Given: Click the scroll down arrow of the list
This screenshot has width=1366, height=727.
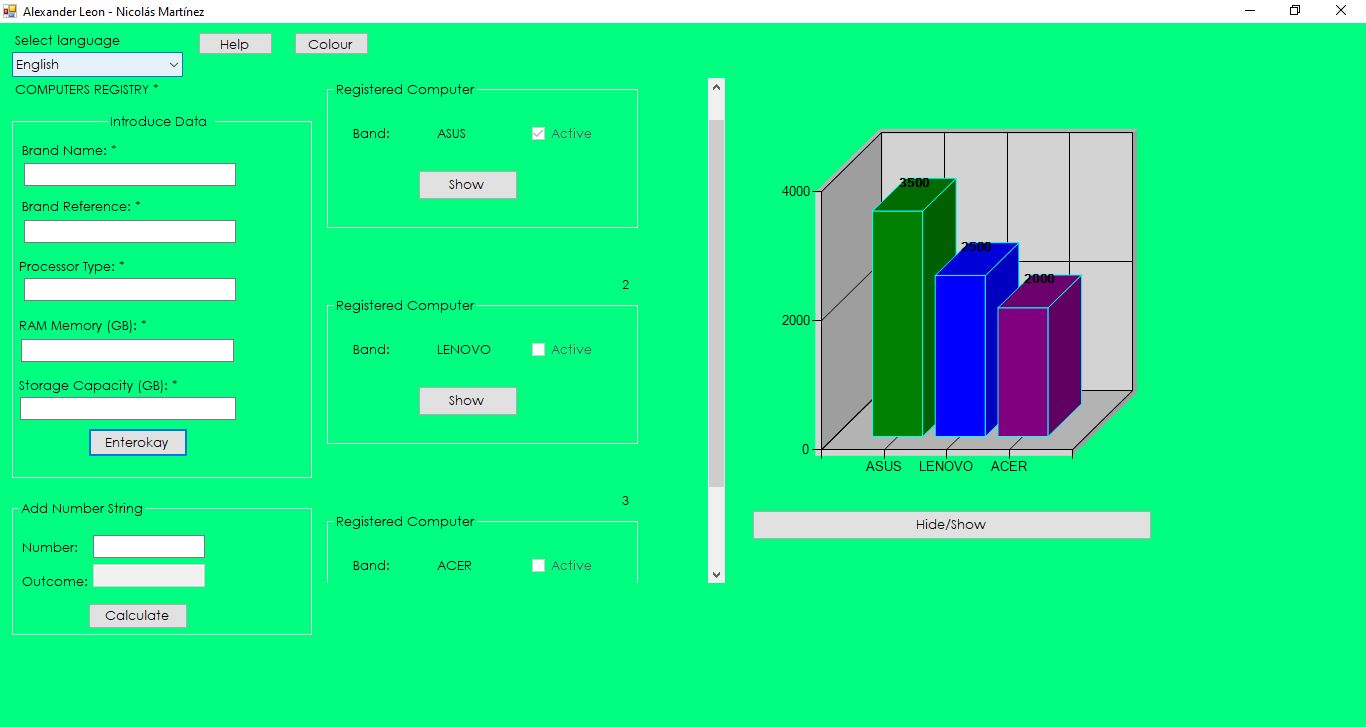Looking at the screenshot, I should pyautogui.click(x=716, y=574).
